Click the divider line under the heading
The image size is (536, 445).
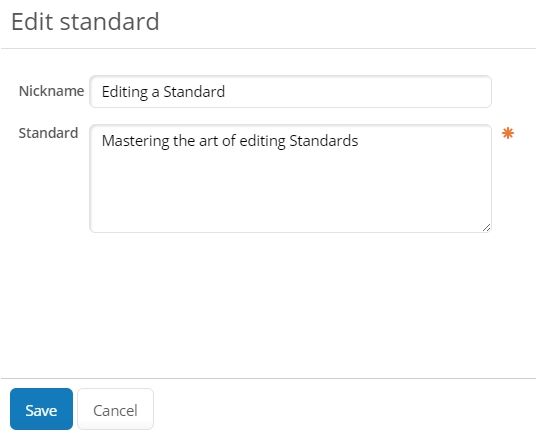[x=268, y=49]
